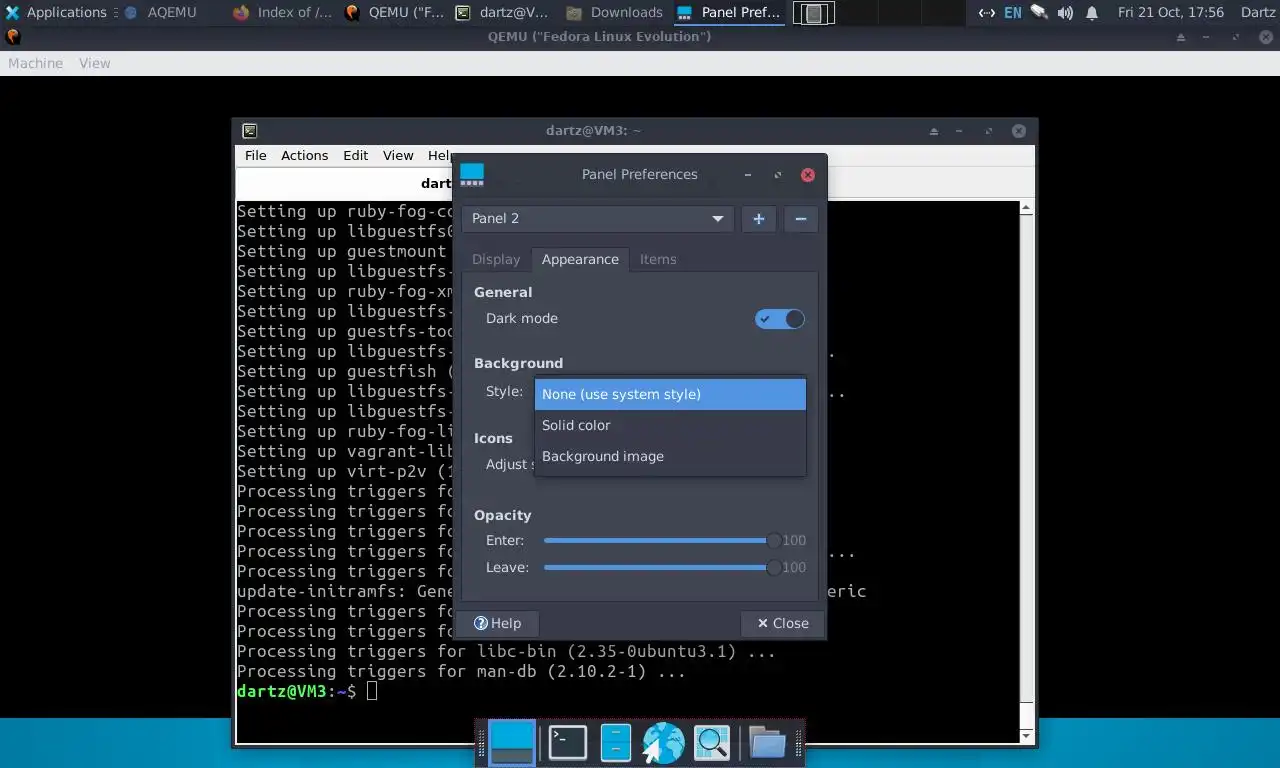Click the clock showing Fri 21 Oct, 17:56
This screenshot has height=768, width=1280.
tap(1171, 13)
